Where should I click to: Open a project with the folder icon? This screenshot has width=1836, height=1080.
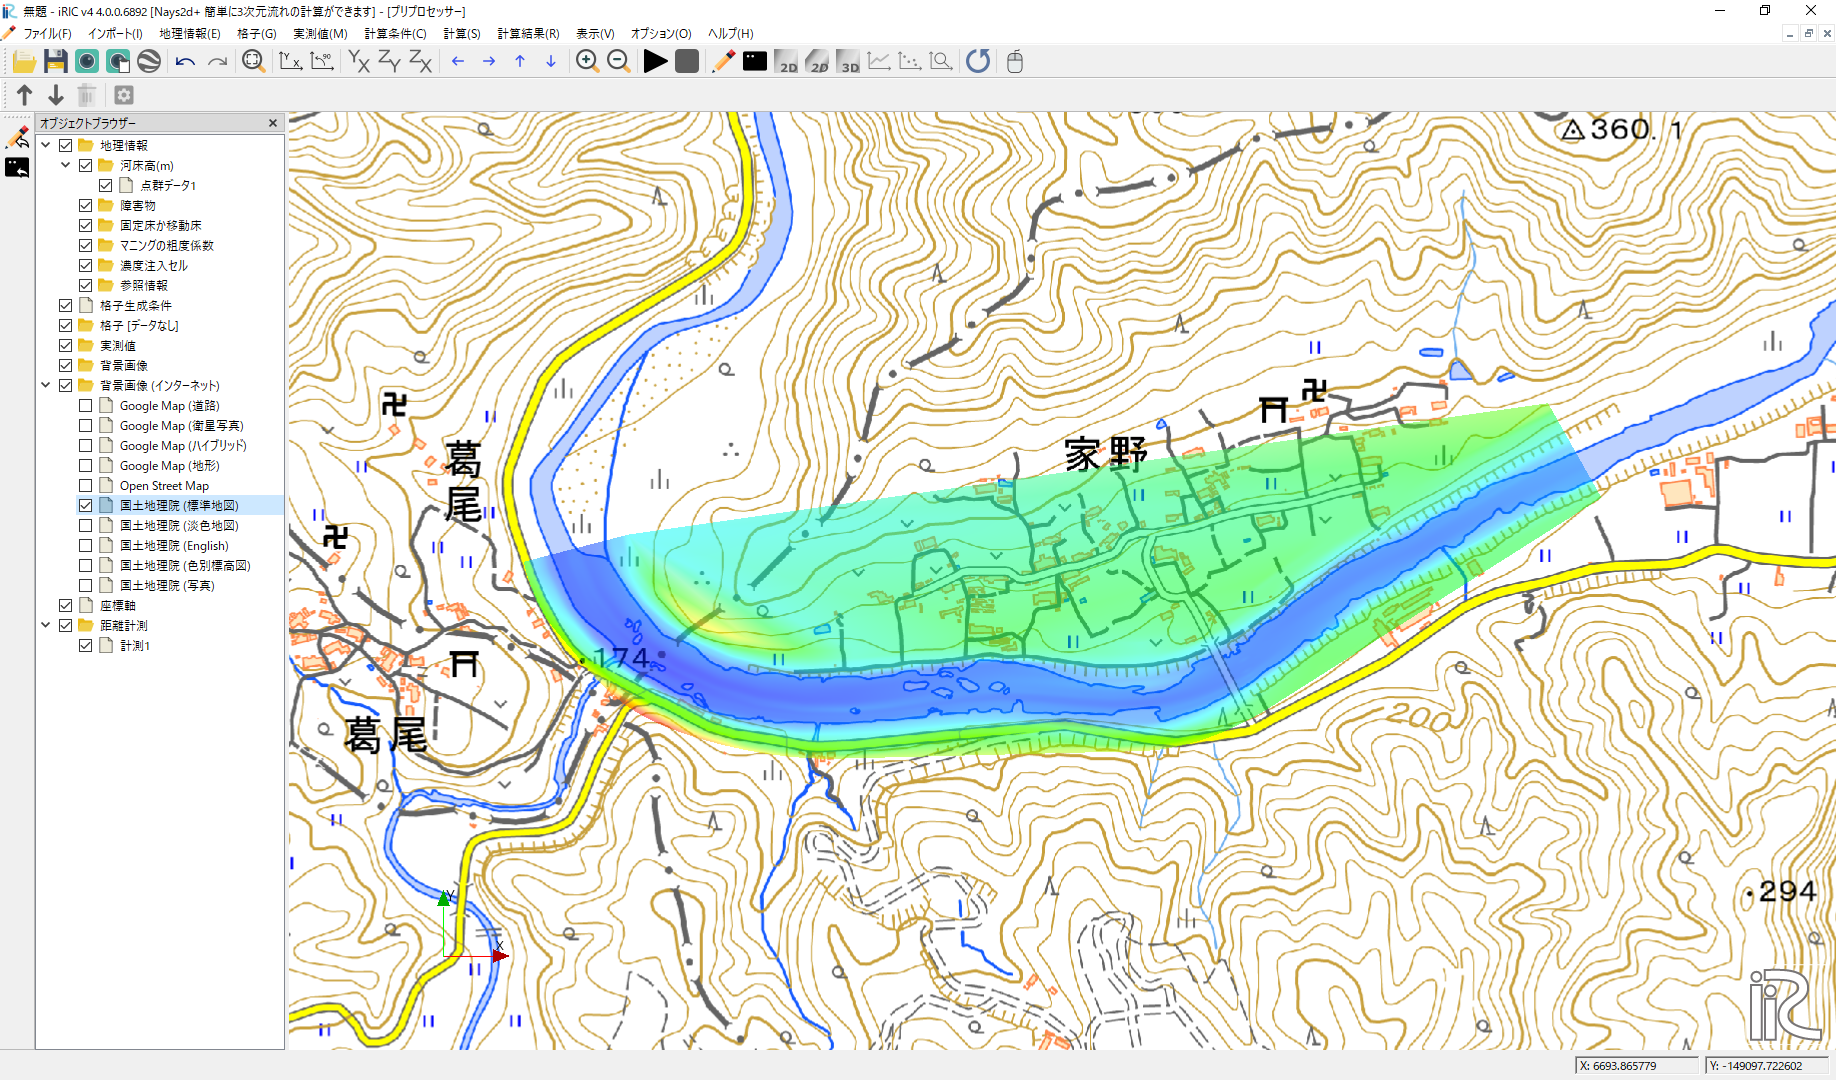pos(24,62)
